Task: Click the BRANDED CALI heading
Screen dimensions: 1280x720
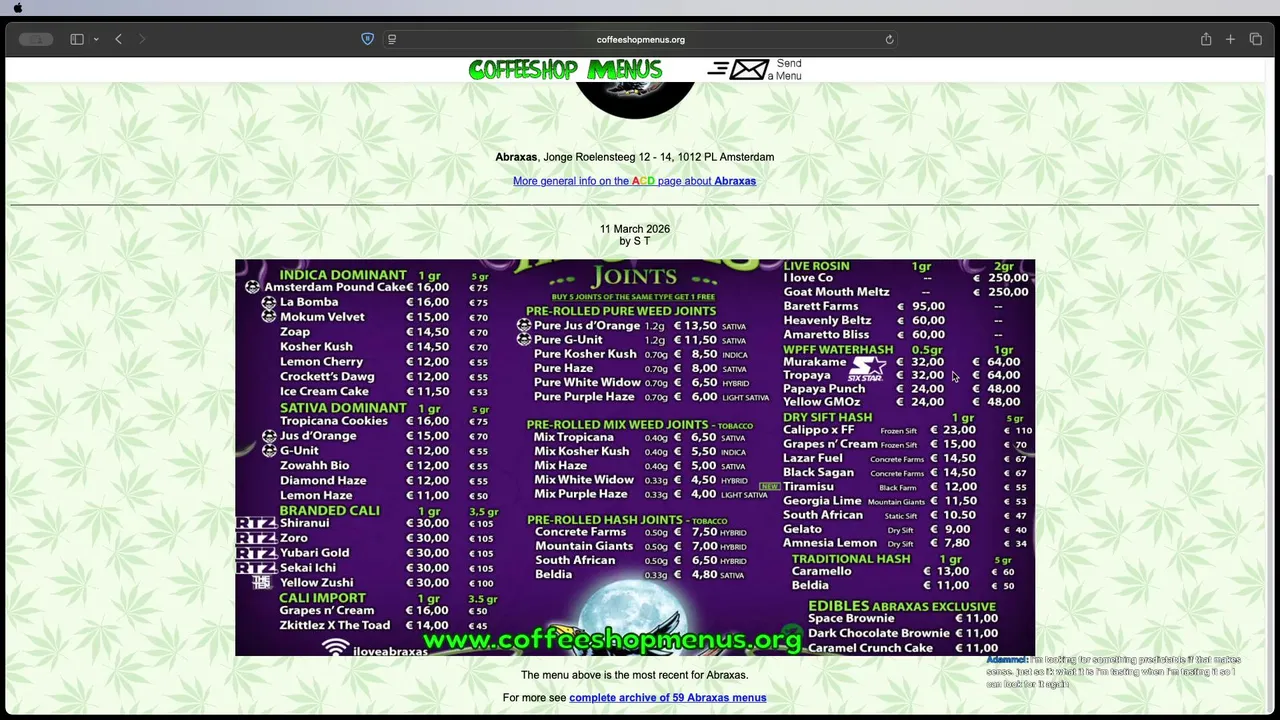Action: [x=329, y=511]
